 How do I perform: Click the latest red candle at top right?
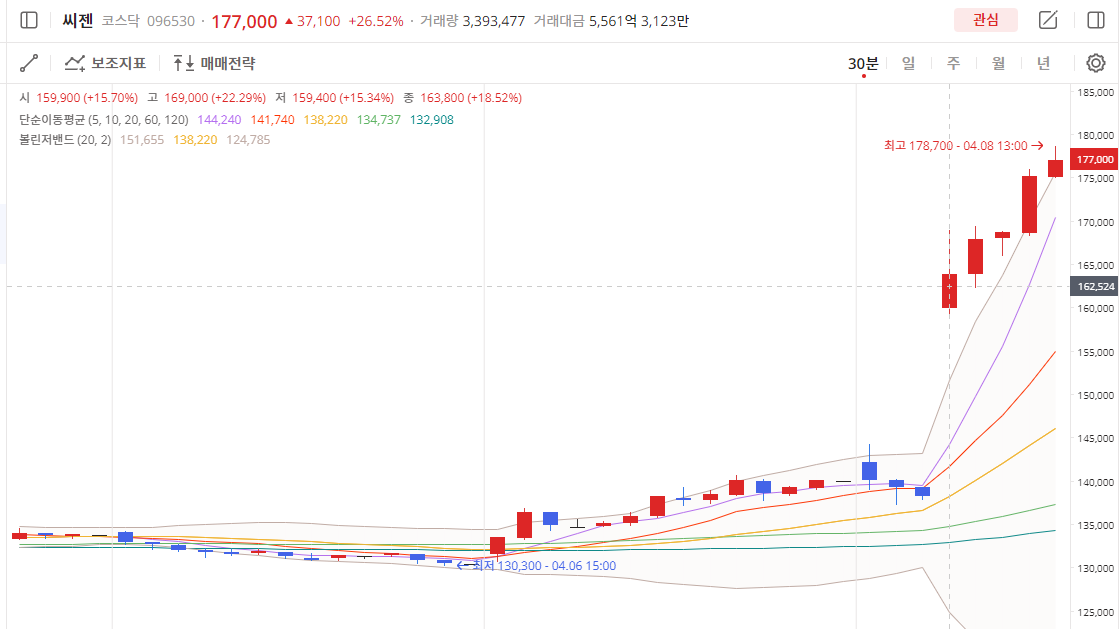[1055, 168]
